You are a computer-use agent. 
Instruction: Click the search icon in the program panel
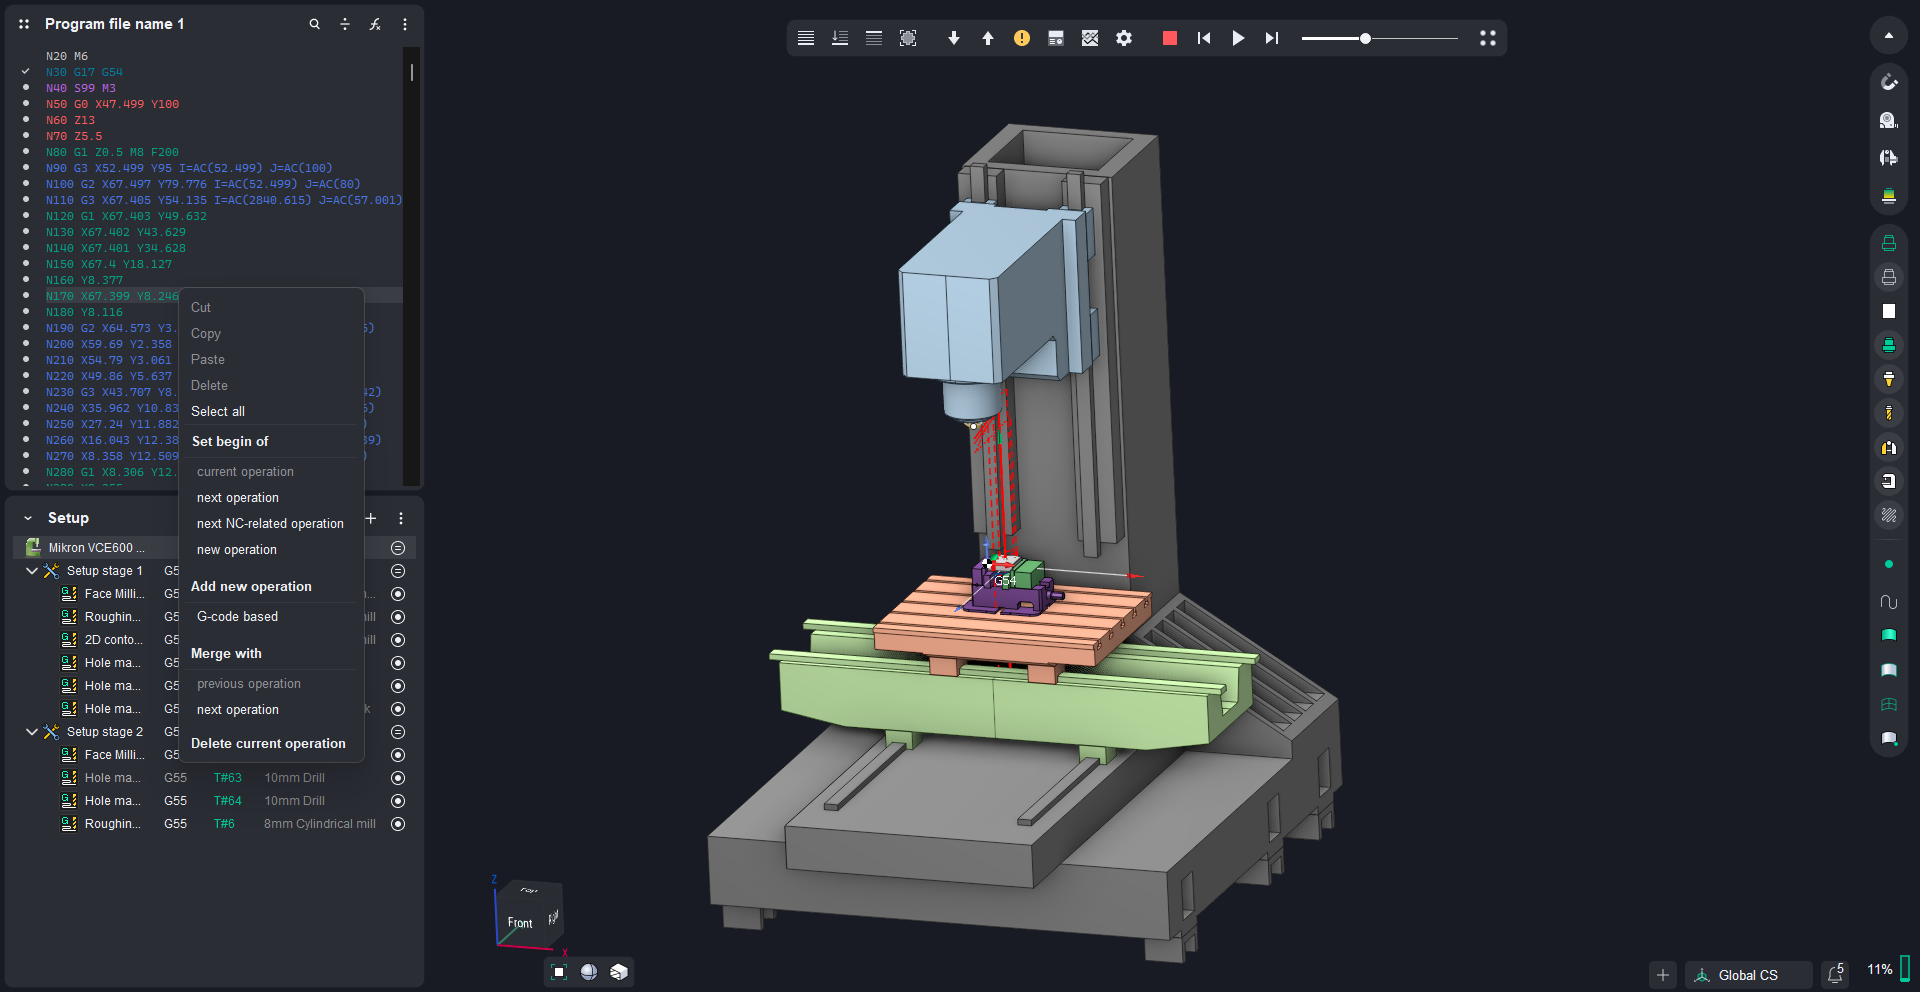tap(314, 24)
